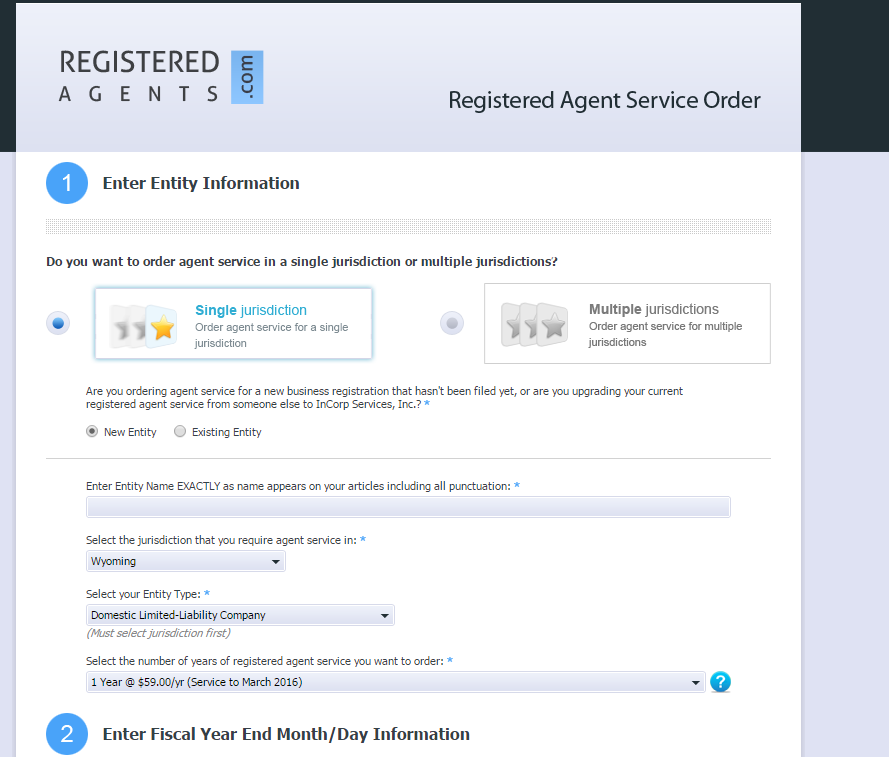889x757 pixels.
Task: Select the Single jurisdiction radio button
Action: pyautogui.click(x=58, y=323)
